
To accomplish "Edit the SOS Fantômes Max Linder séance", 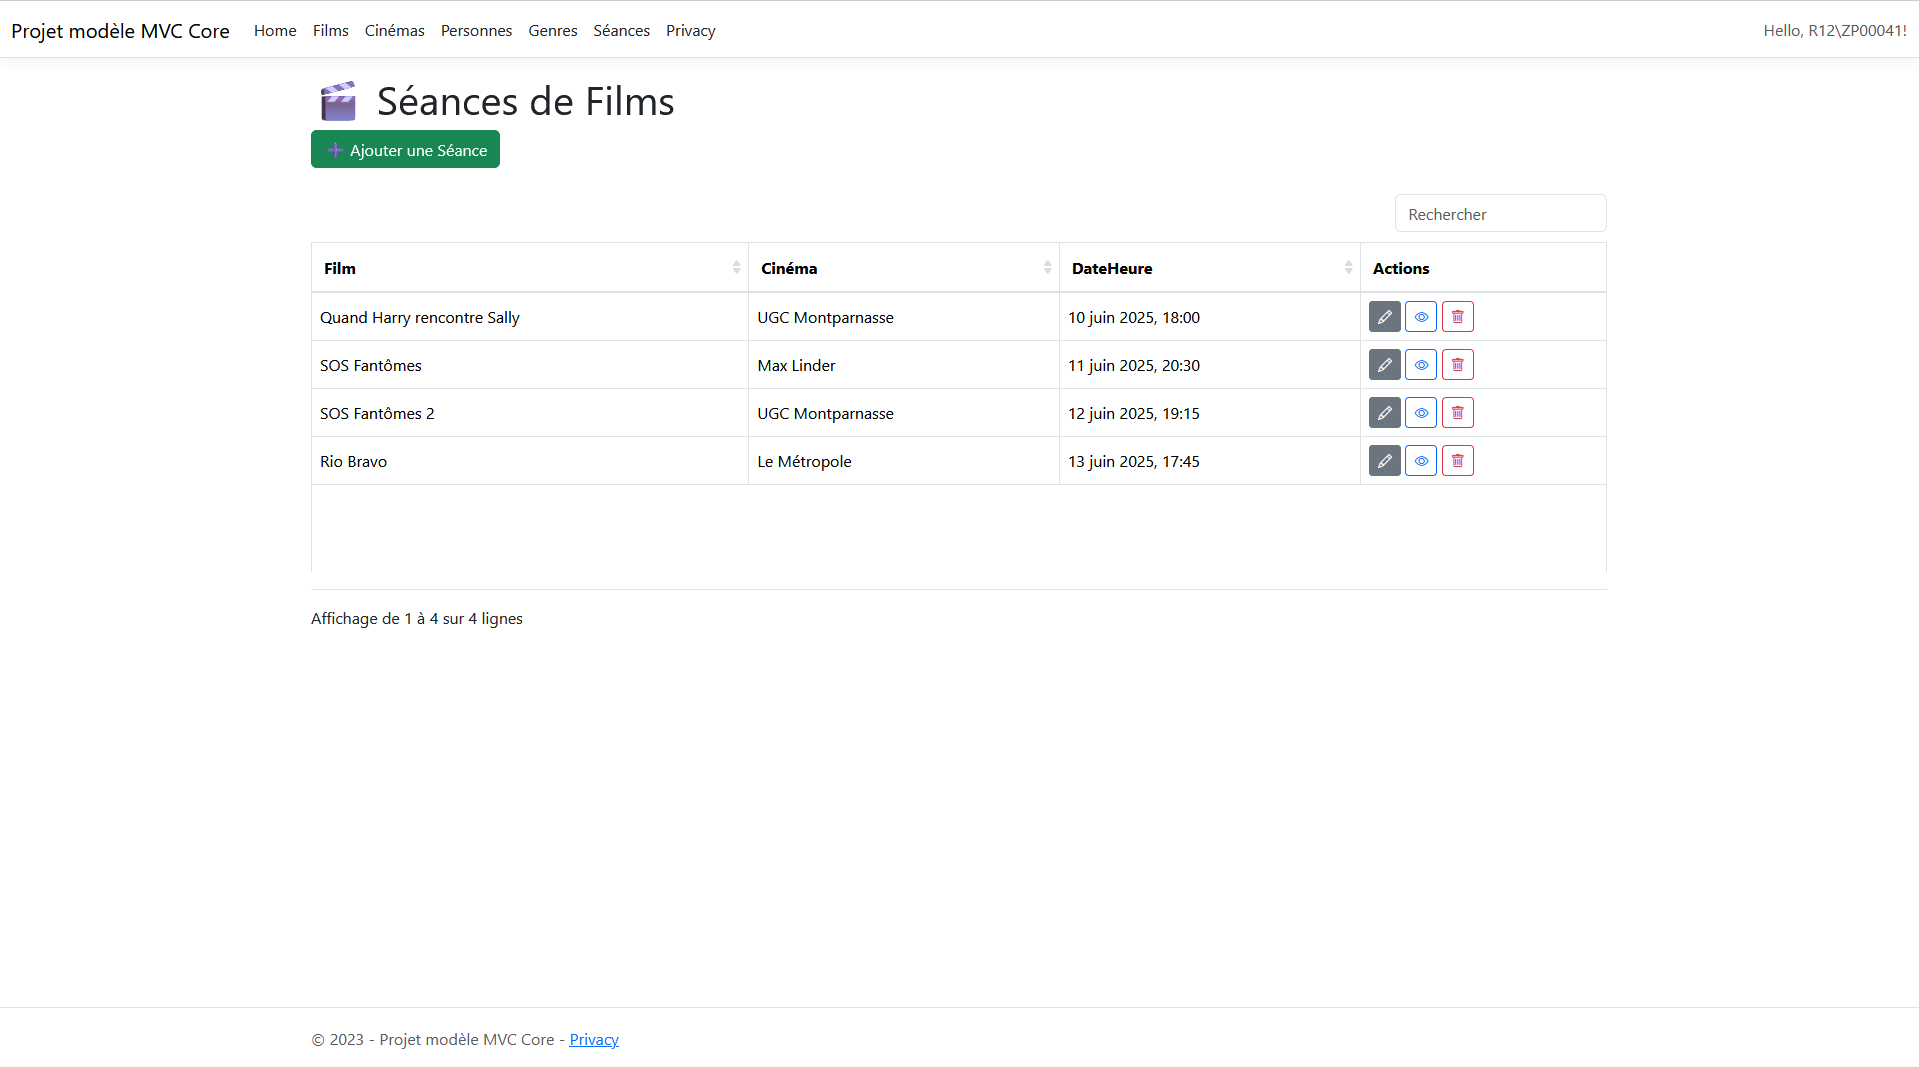I will click(1384, 365).
